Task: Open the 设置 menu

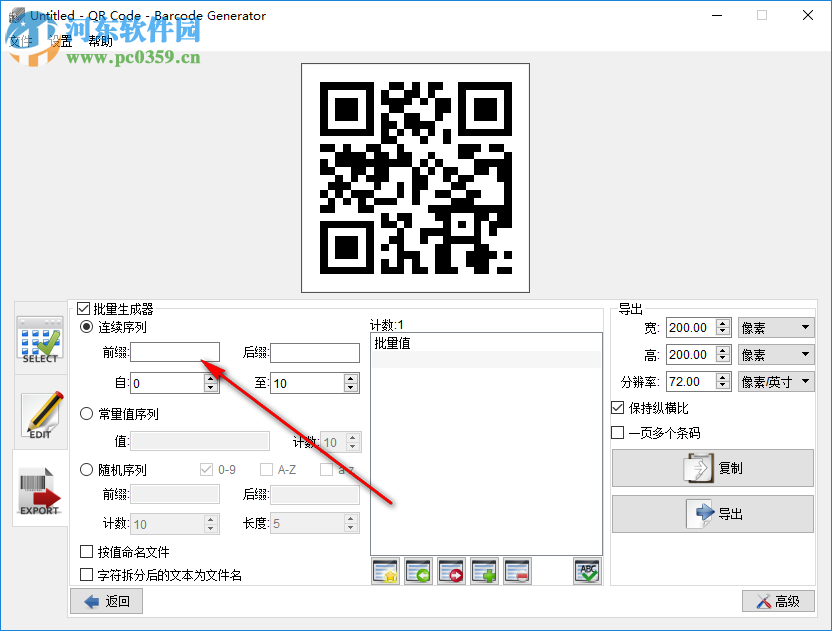Action: 60,41
